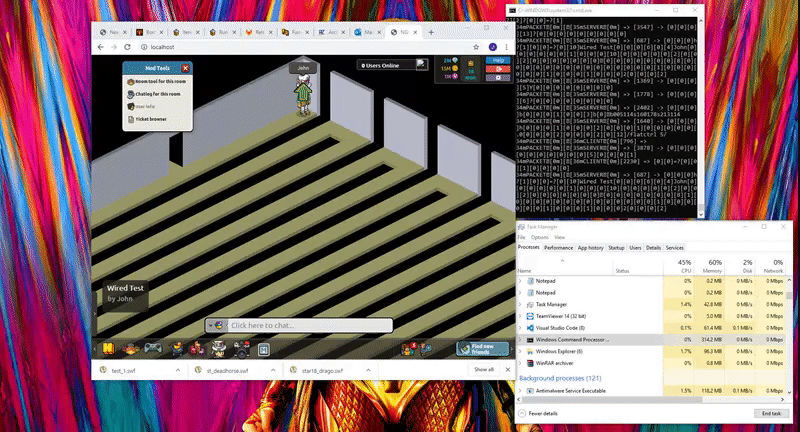Image resolution: width=800 pixels, height=432 pixels.
Task: Click John's avatar in the room
Action: [303, 94]
